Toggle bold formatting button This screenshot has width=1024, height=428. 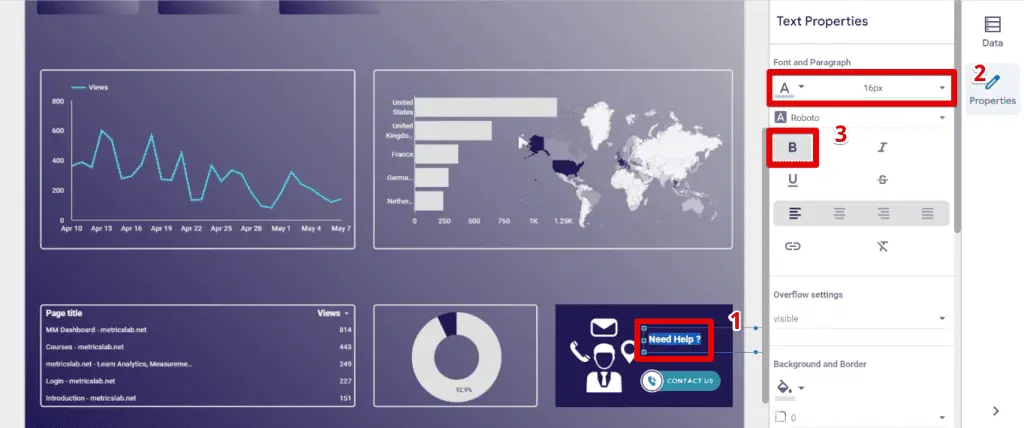(793, 148)
